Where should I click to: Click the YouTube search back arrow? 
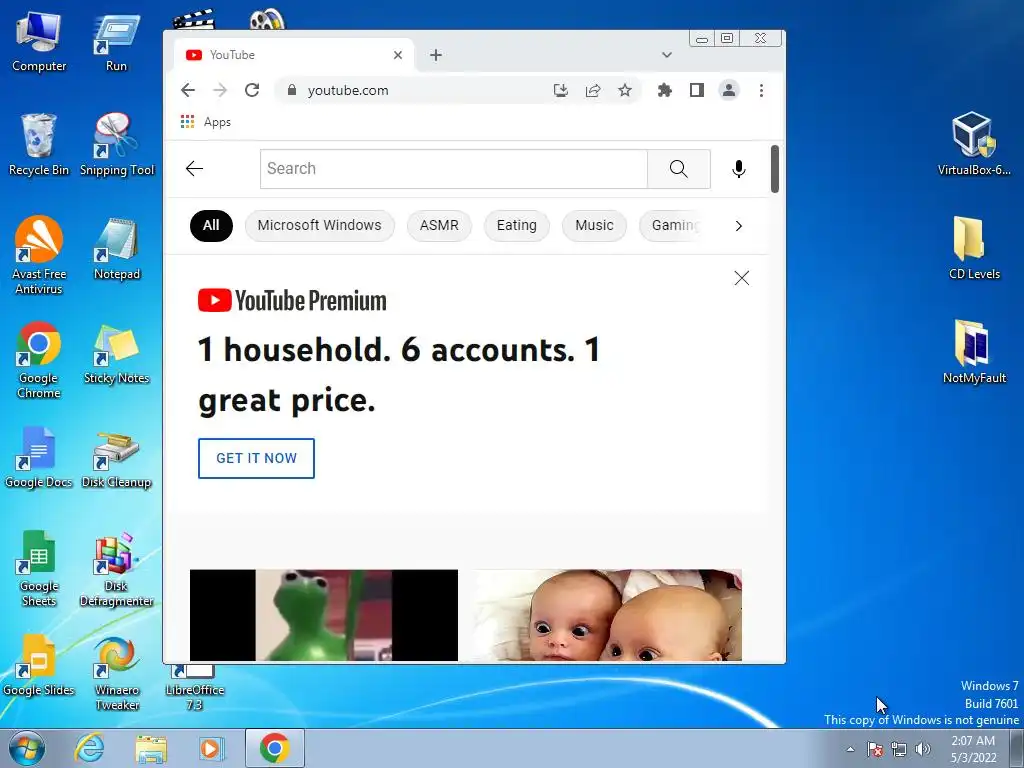pos(195,168)
